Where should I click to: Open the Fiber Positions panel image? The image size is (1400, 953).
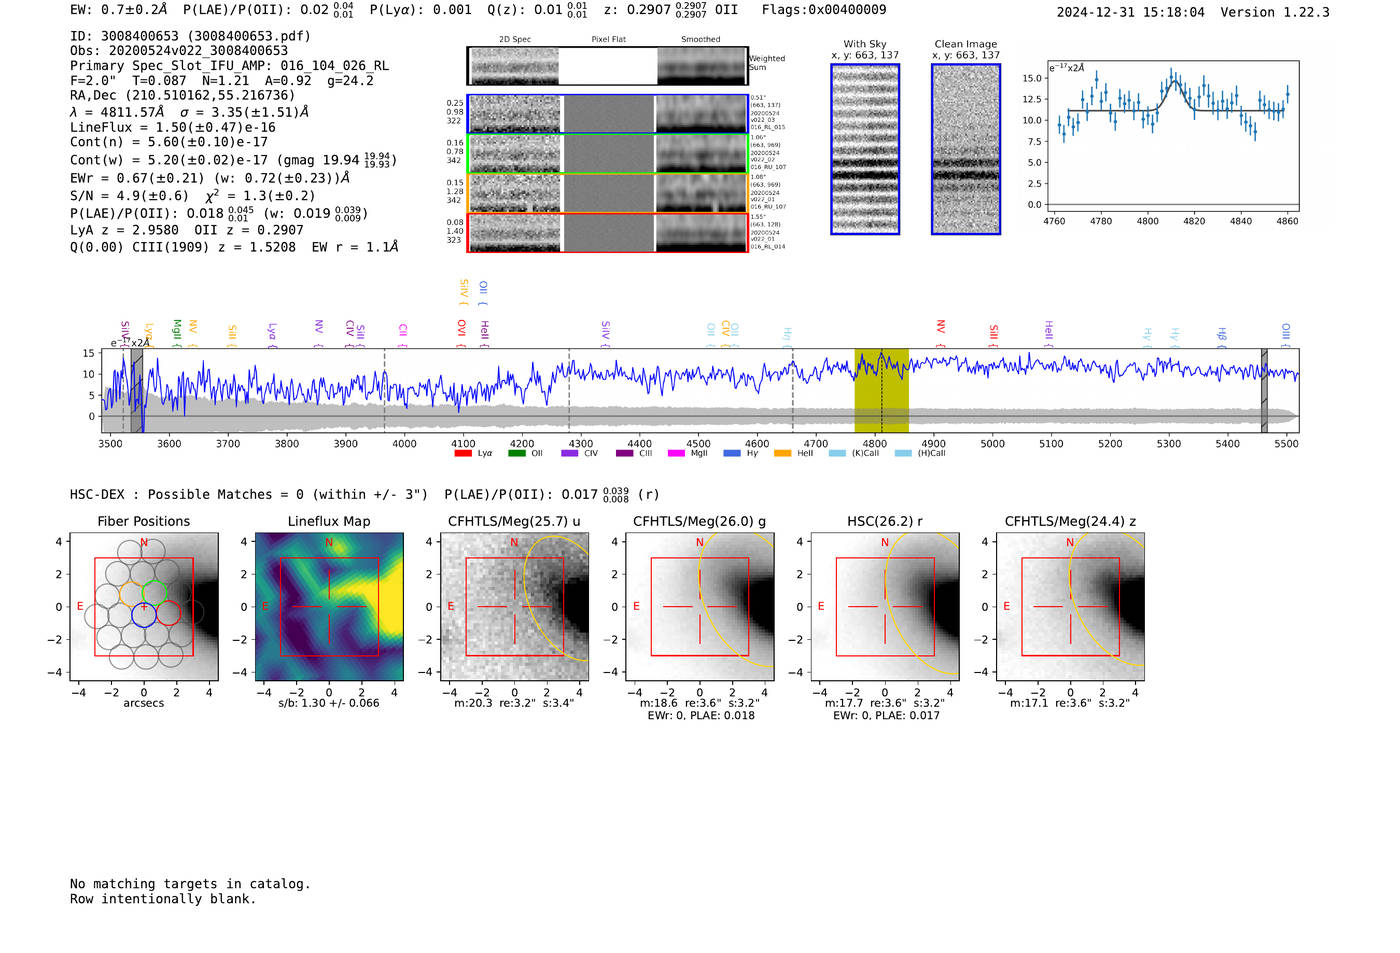[144, 607]
